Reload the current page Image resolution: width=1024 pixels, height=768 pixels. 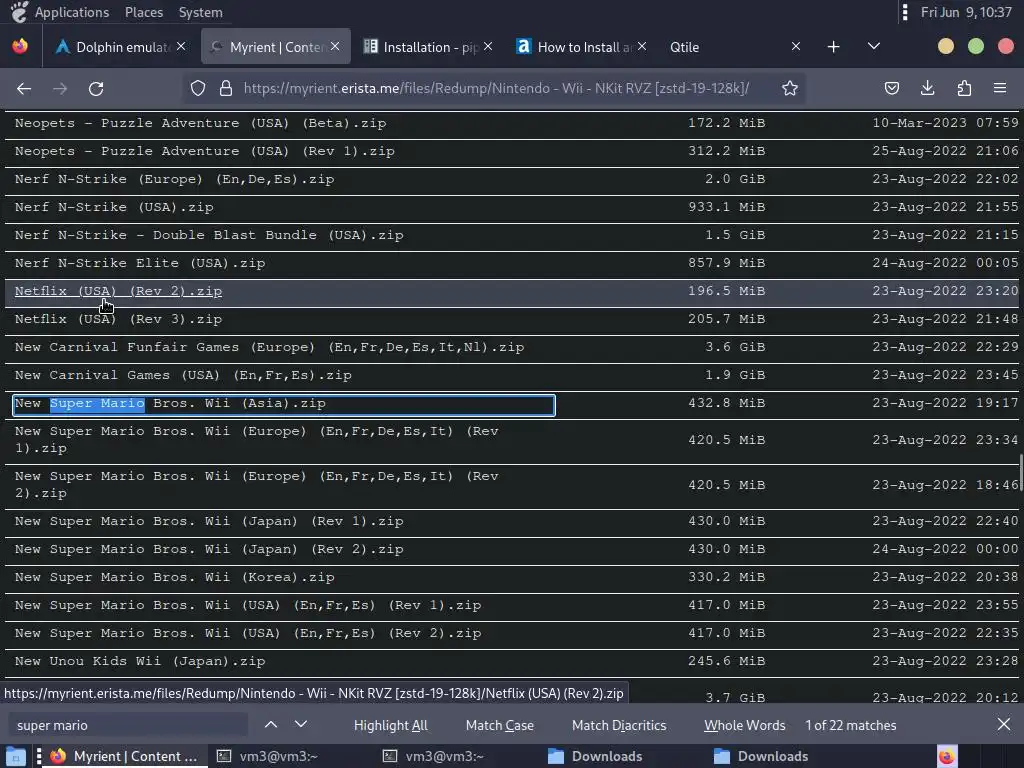(x=96, y=89)
